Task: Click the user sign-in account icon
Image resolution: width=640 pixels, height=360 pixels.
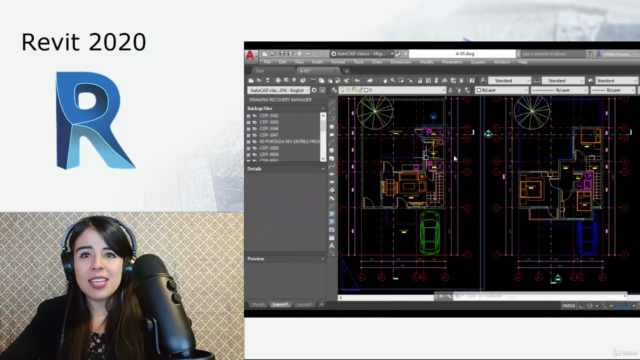Action: point(598,54)
